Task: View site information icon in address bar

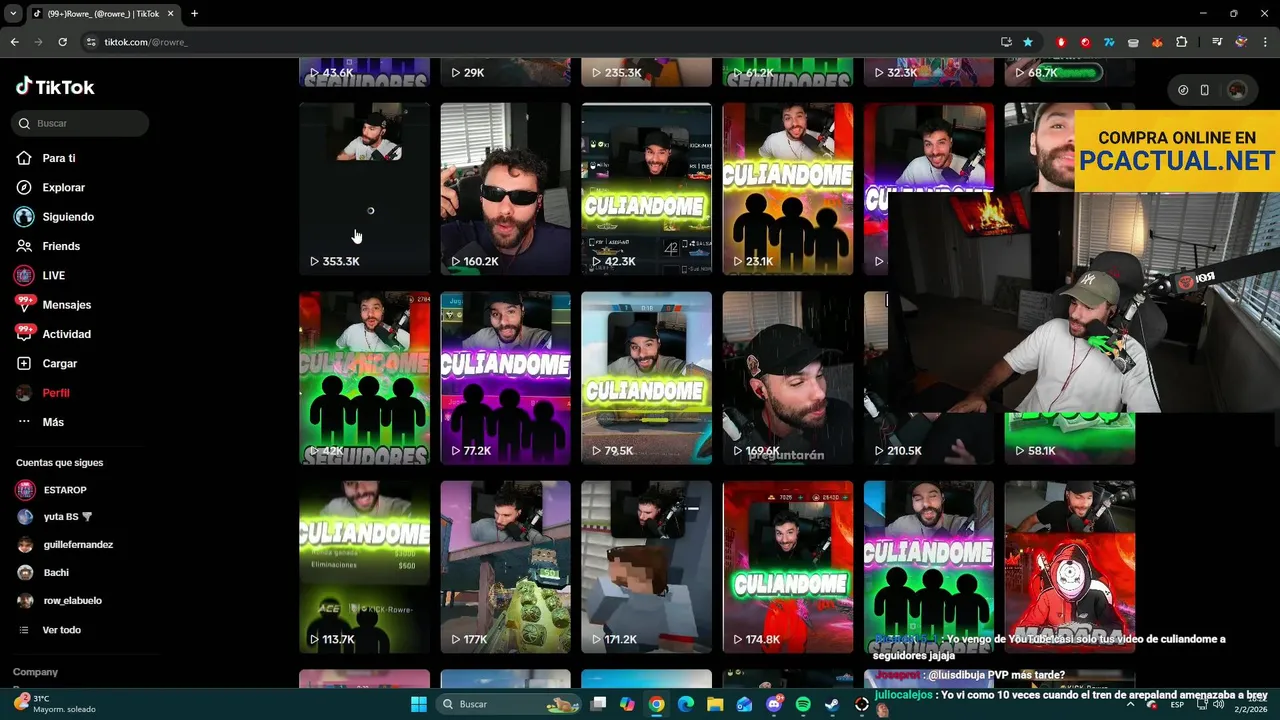Action: 91,42
